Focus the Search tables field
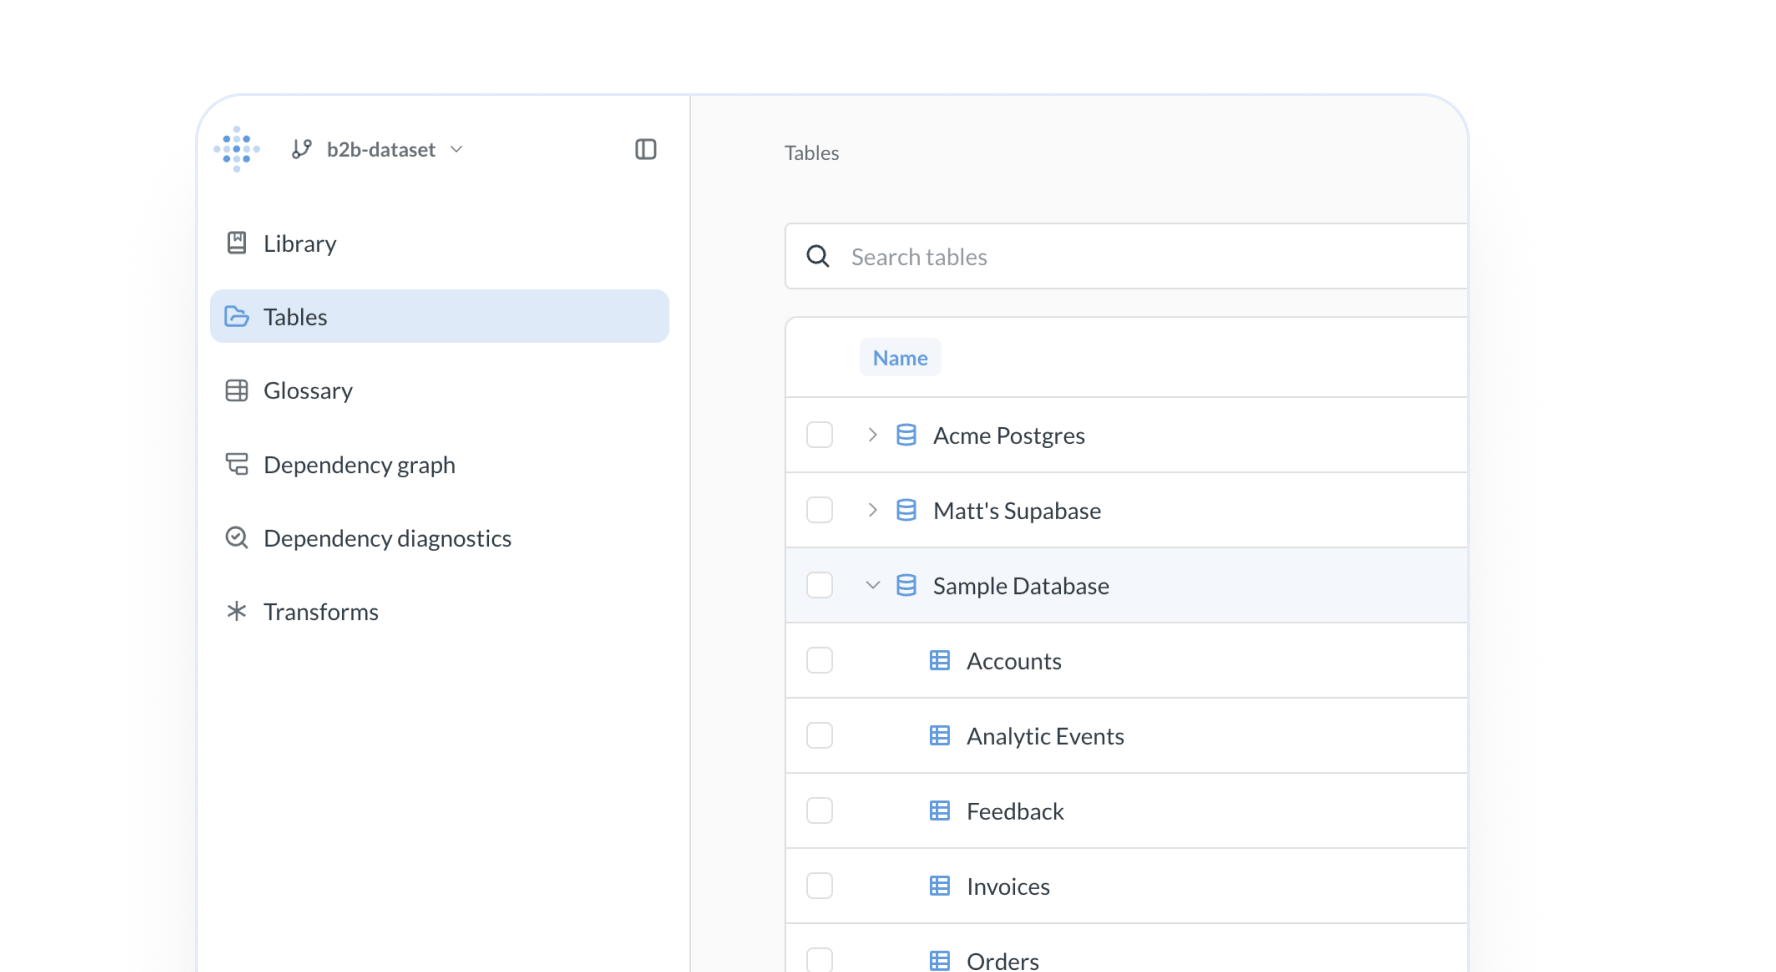The image size is (1776, 972). click(1126, 256)
